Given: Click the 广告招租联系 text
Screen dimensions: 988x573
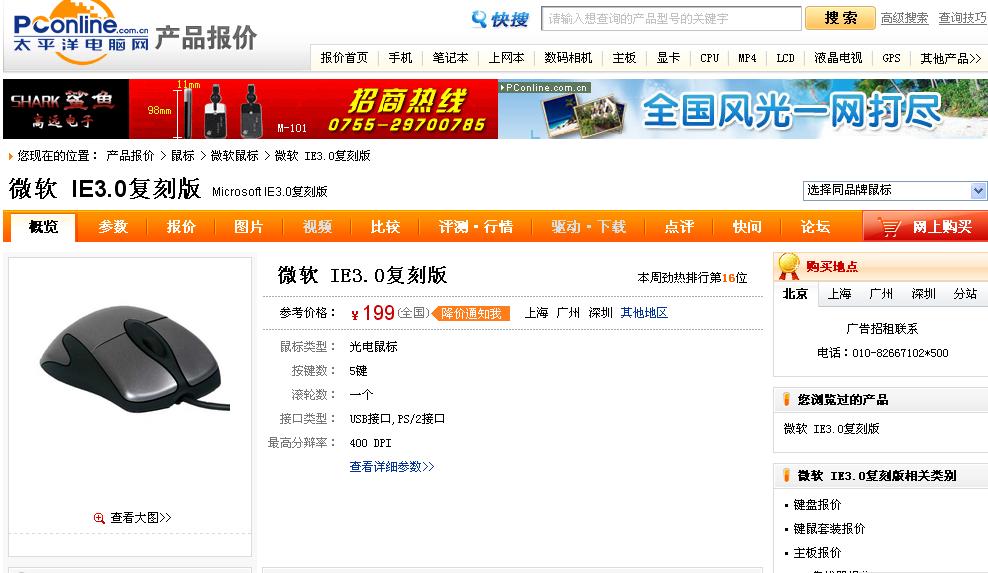Looking at the screenshot, I should 882,329.
